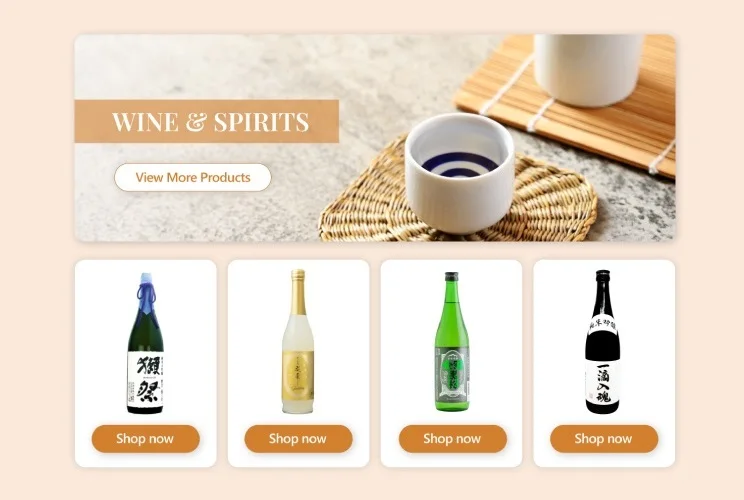The image size is (744, 500).
Task: Click the View More Products button
Action: click(193, 177)
